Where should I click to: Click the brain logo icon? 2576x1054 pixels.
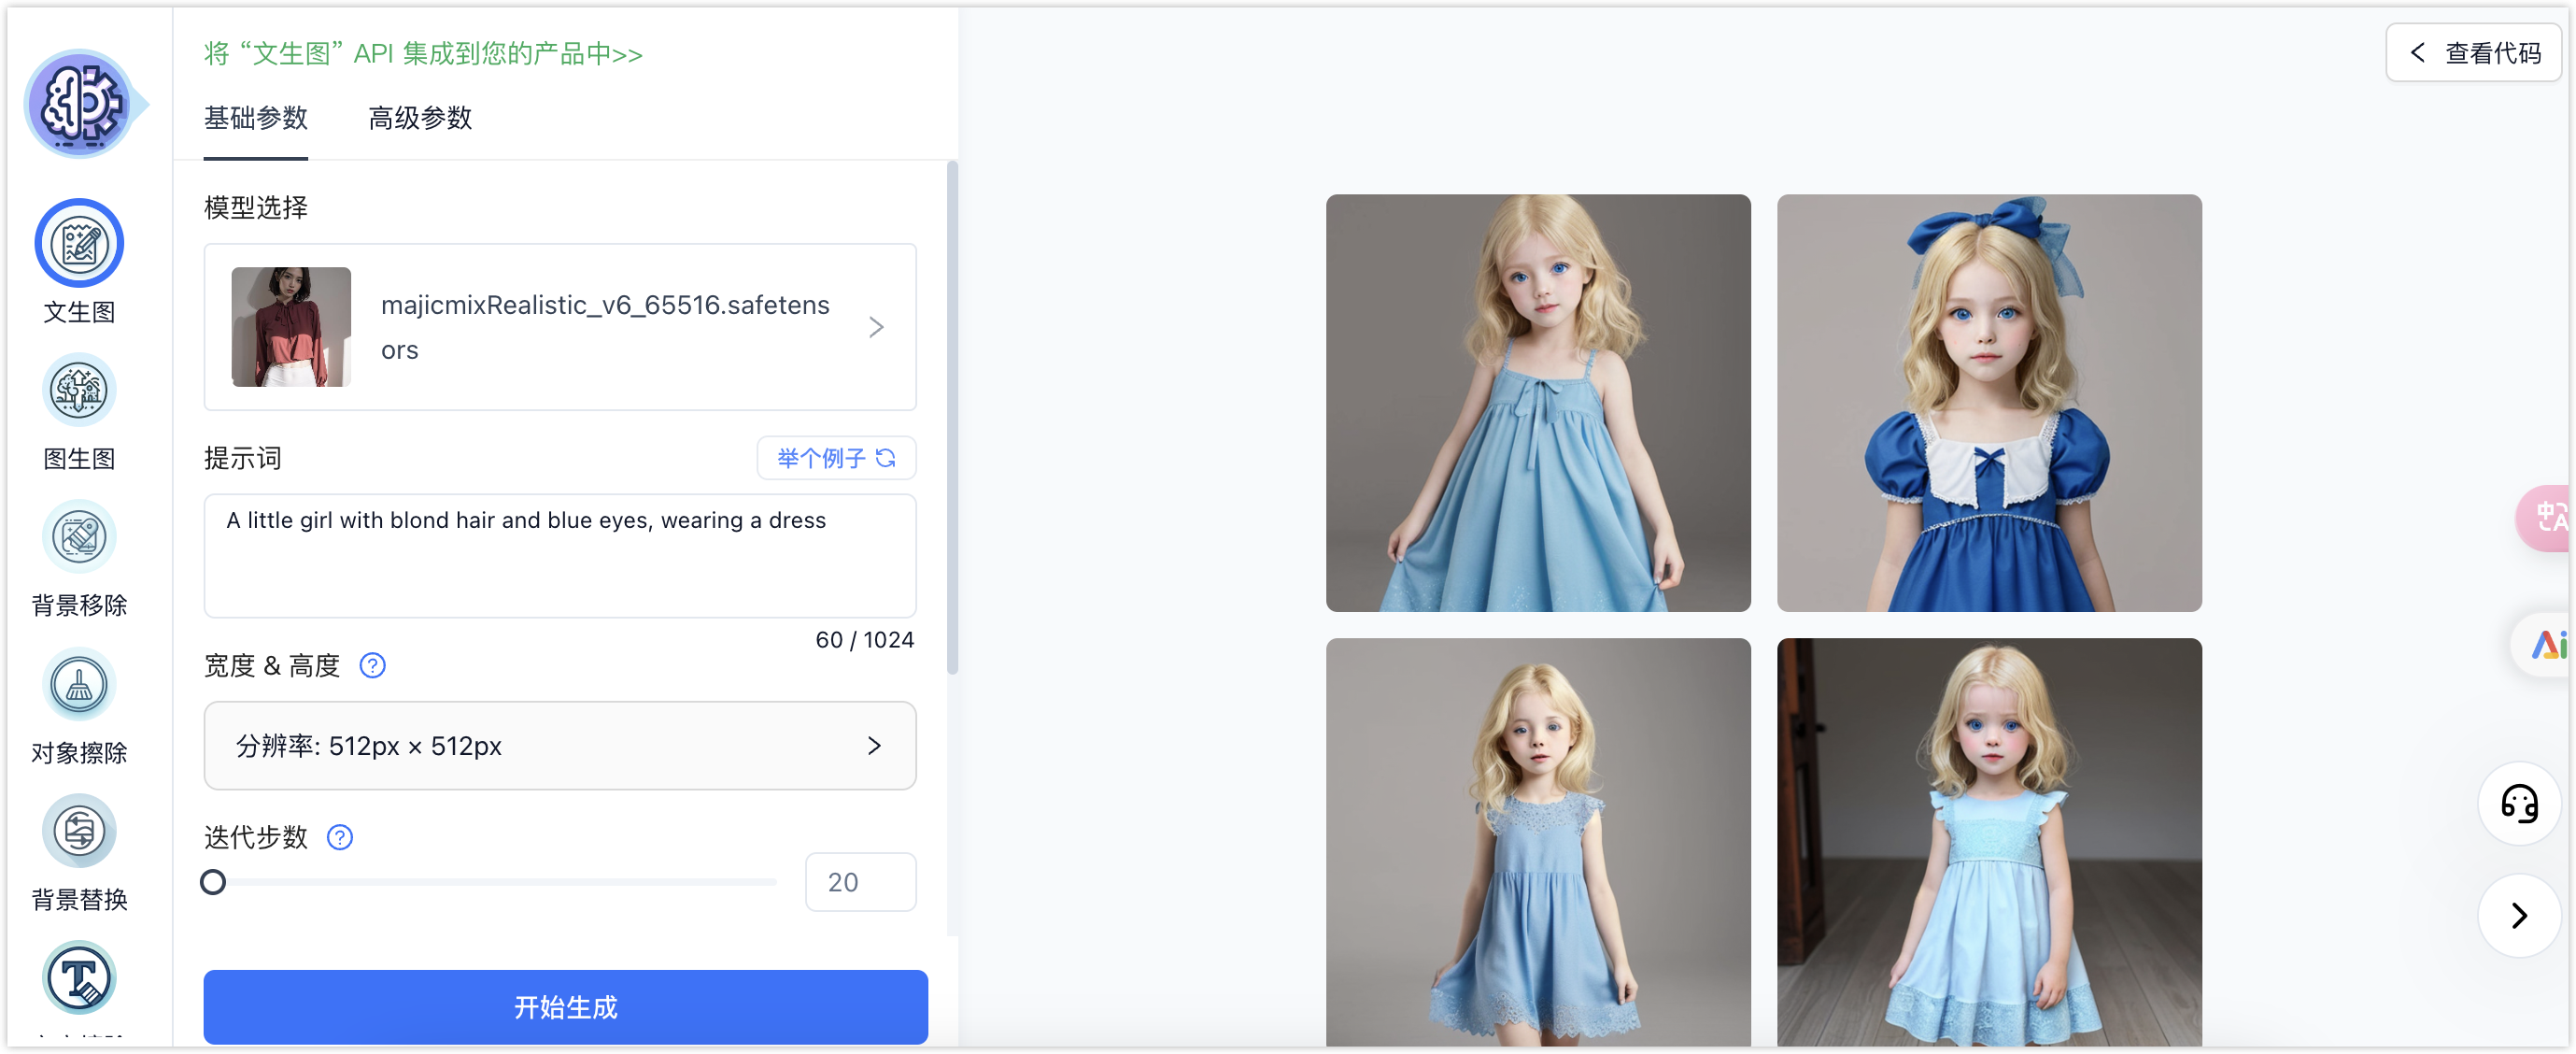click(79, 104)
